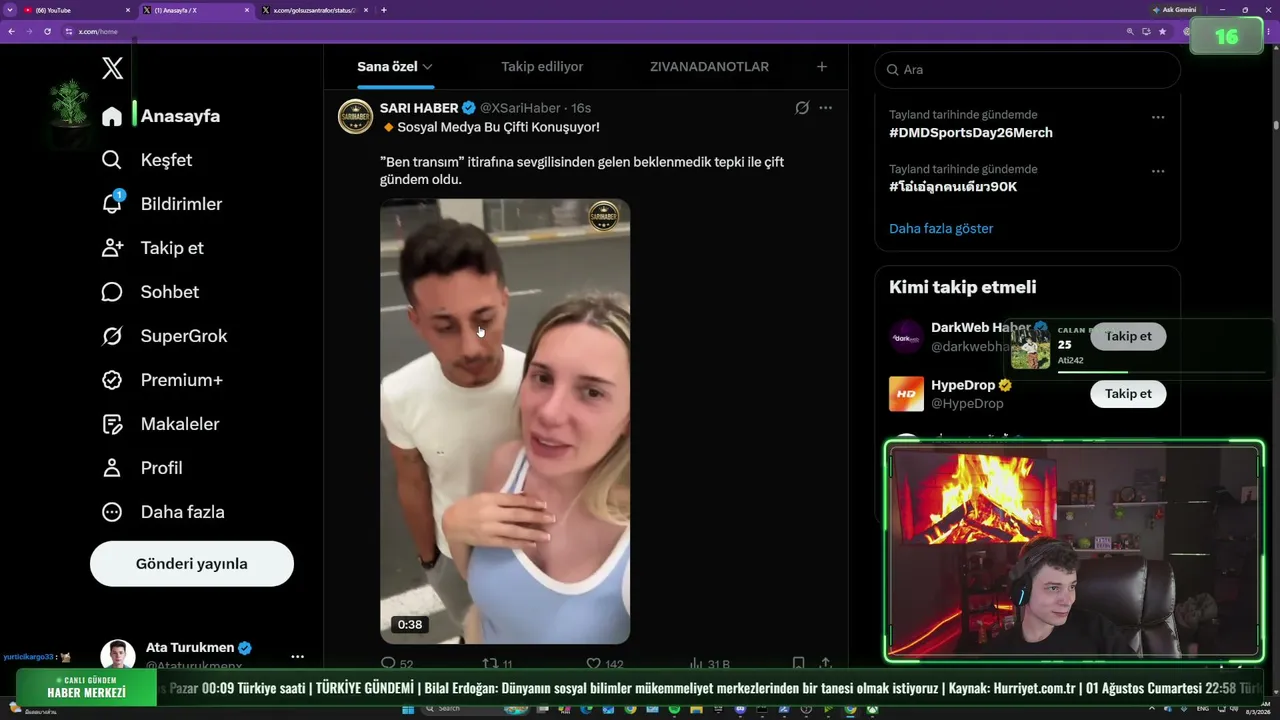This screenshot has height=720, width=1280.
Task: Open Spotify from the taskbar
Action: [674, 709]
